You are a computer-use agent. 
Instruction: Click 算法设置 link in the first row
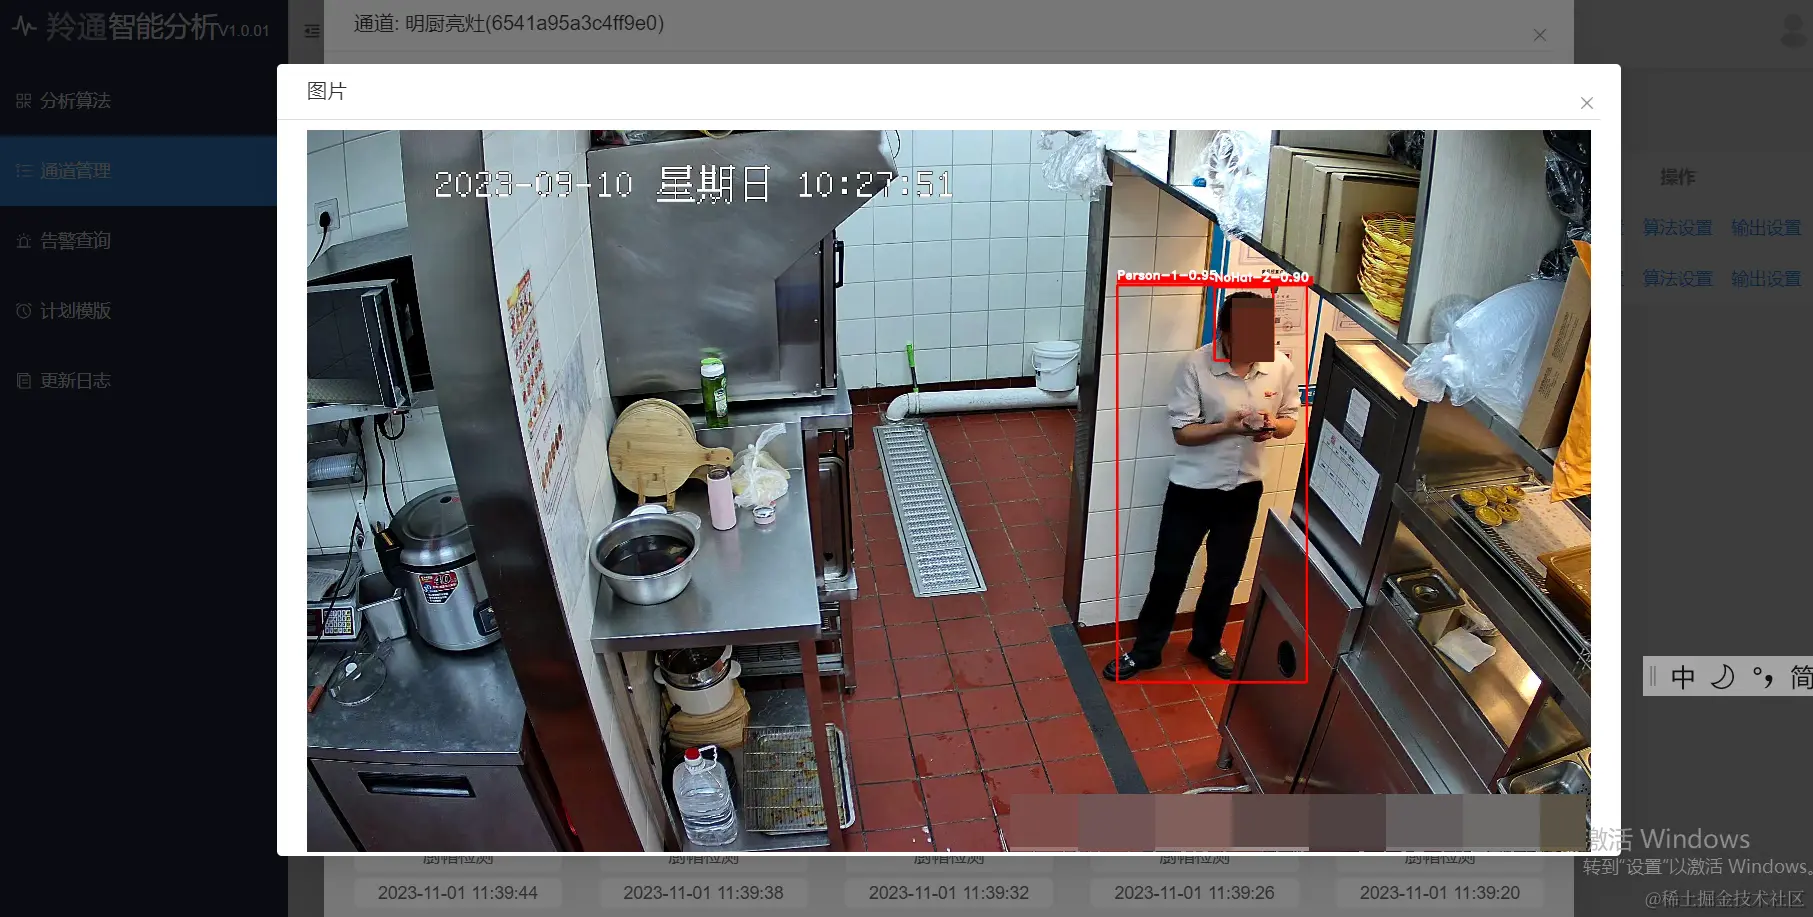(1677, 228)
